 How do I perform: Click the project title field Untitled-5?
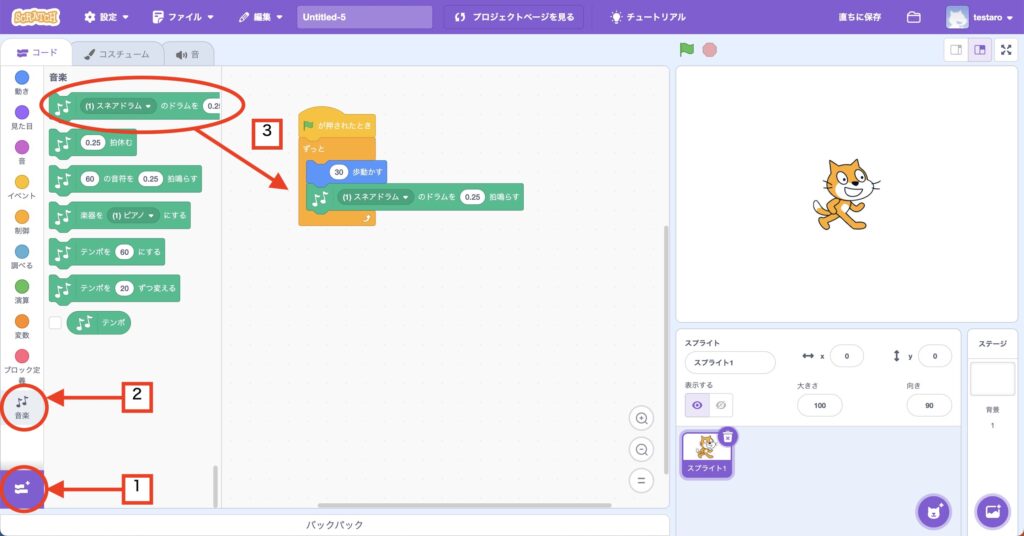point(364,17)
